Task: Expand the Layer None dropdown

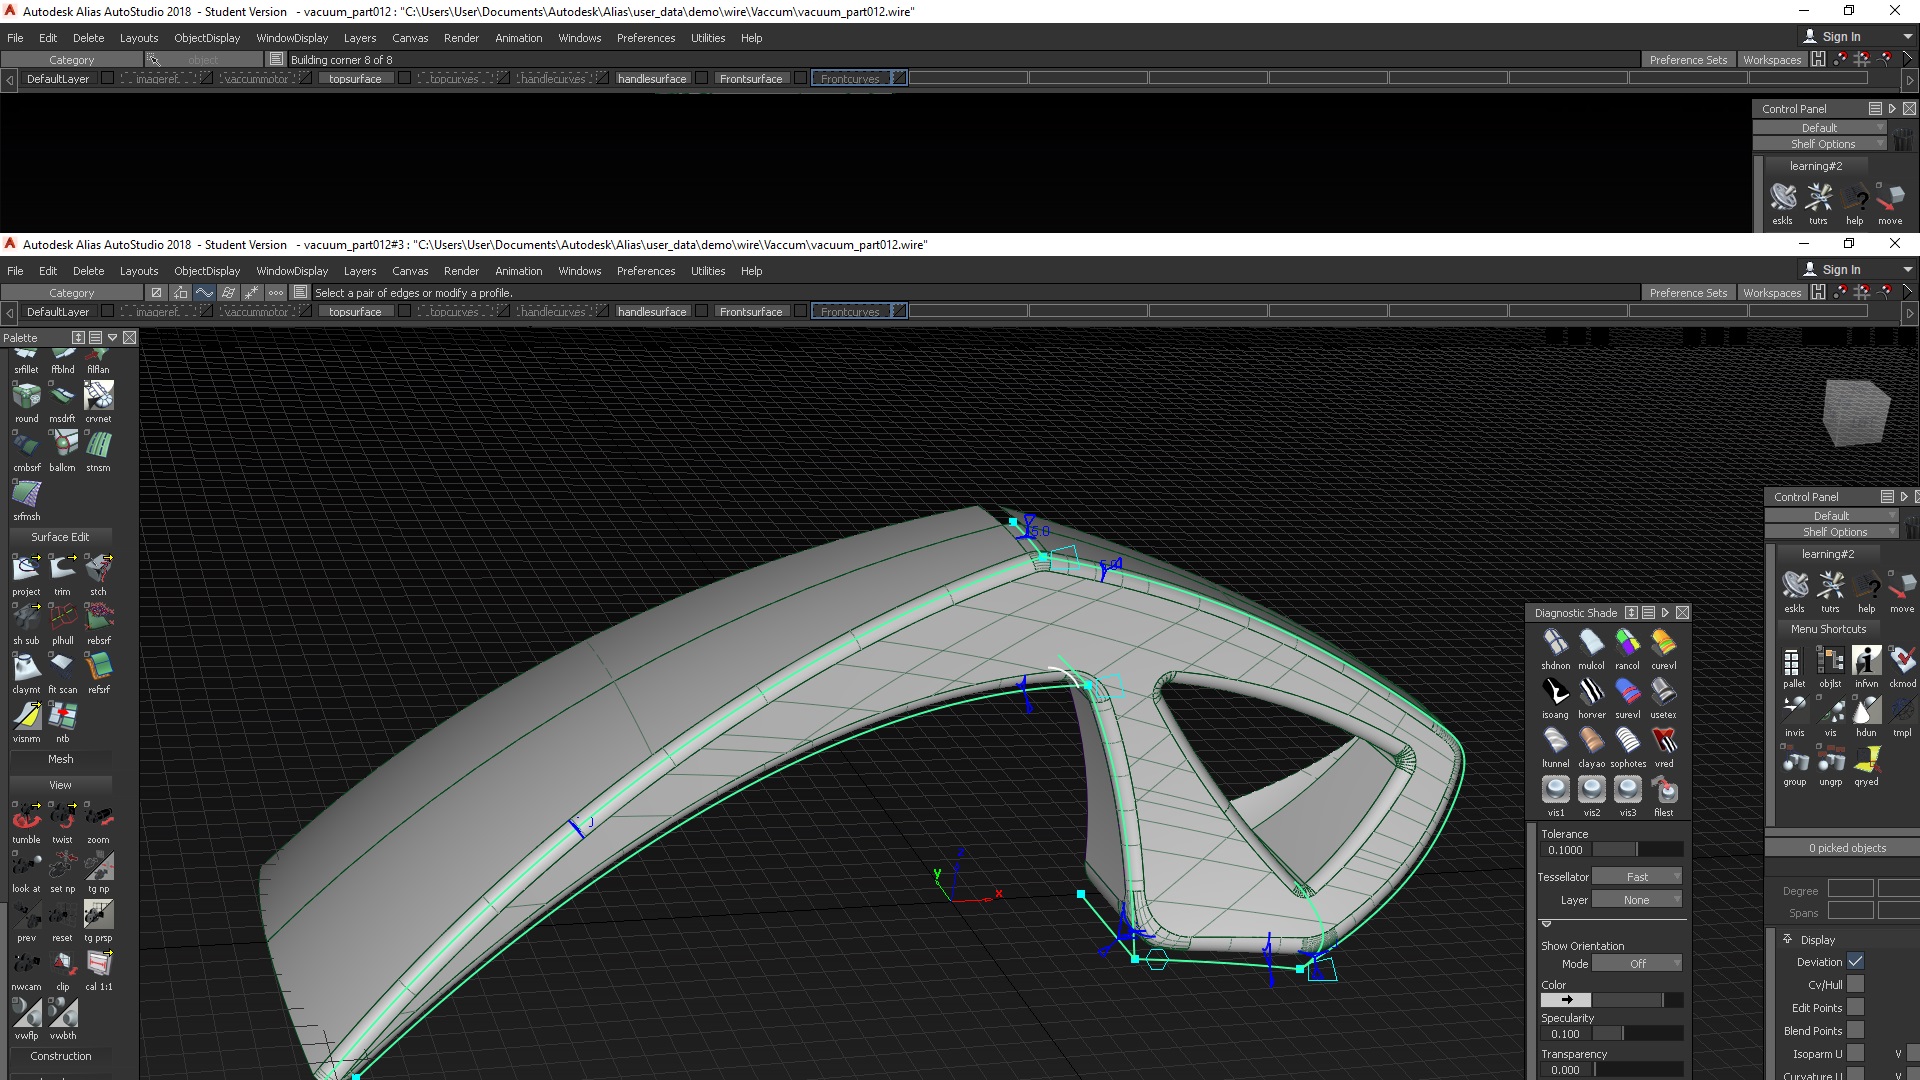Action: click(x=1637, y=900)
